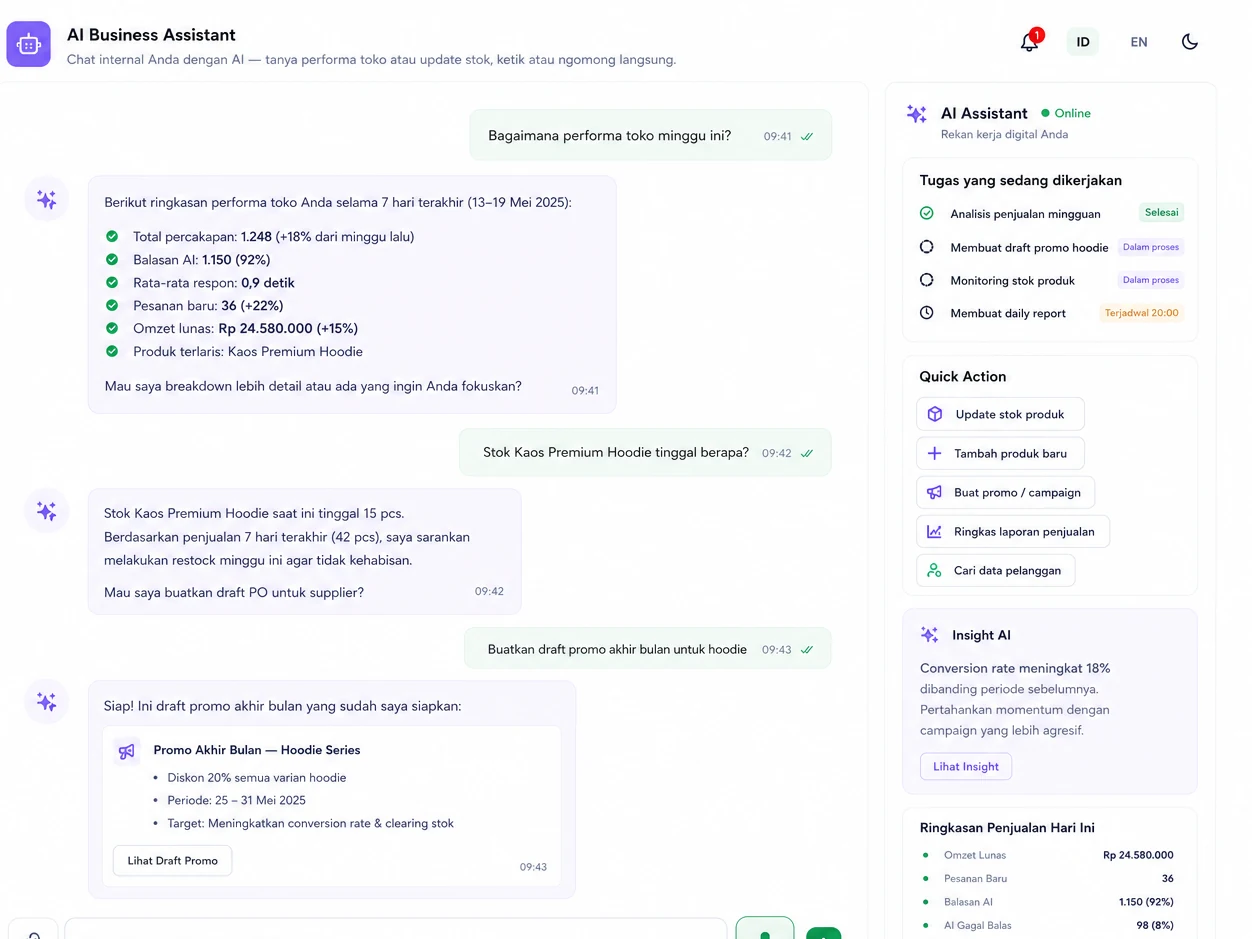Click the 'Buatkan draft promo akhir bulan untuk hoodie' message
This screenshot has width=1252, height=939.
(x=648, y=648)
